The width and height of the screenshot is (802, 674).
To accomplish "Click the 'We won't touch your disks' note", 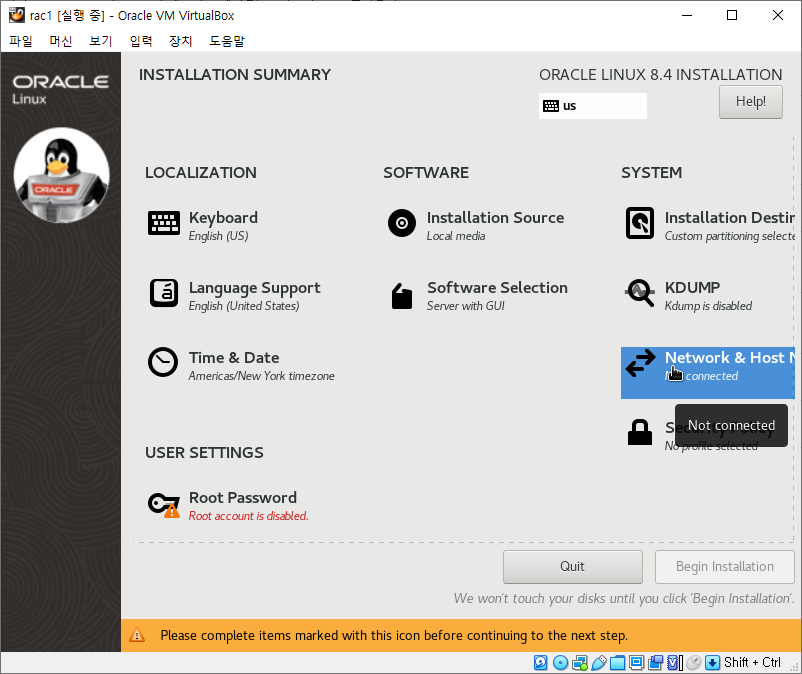I will 624,598.
